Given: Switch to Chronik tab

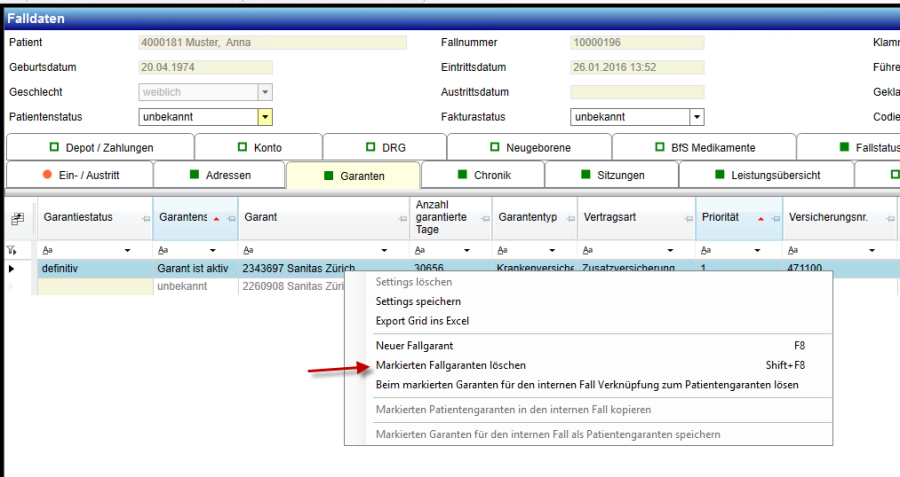Looking at the screenshot, I should (x=483, y=175).
